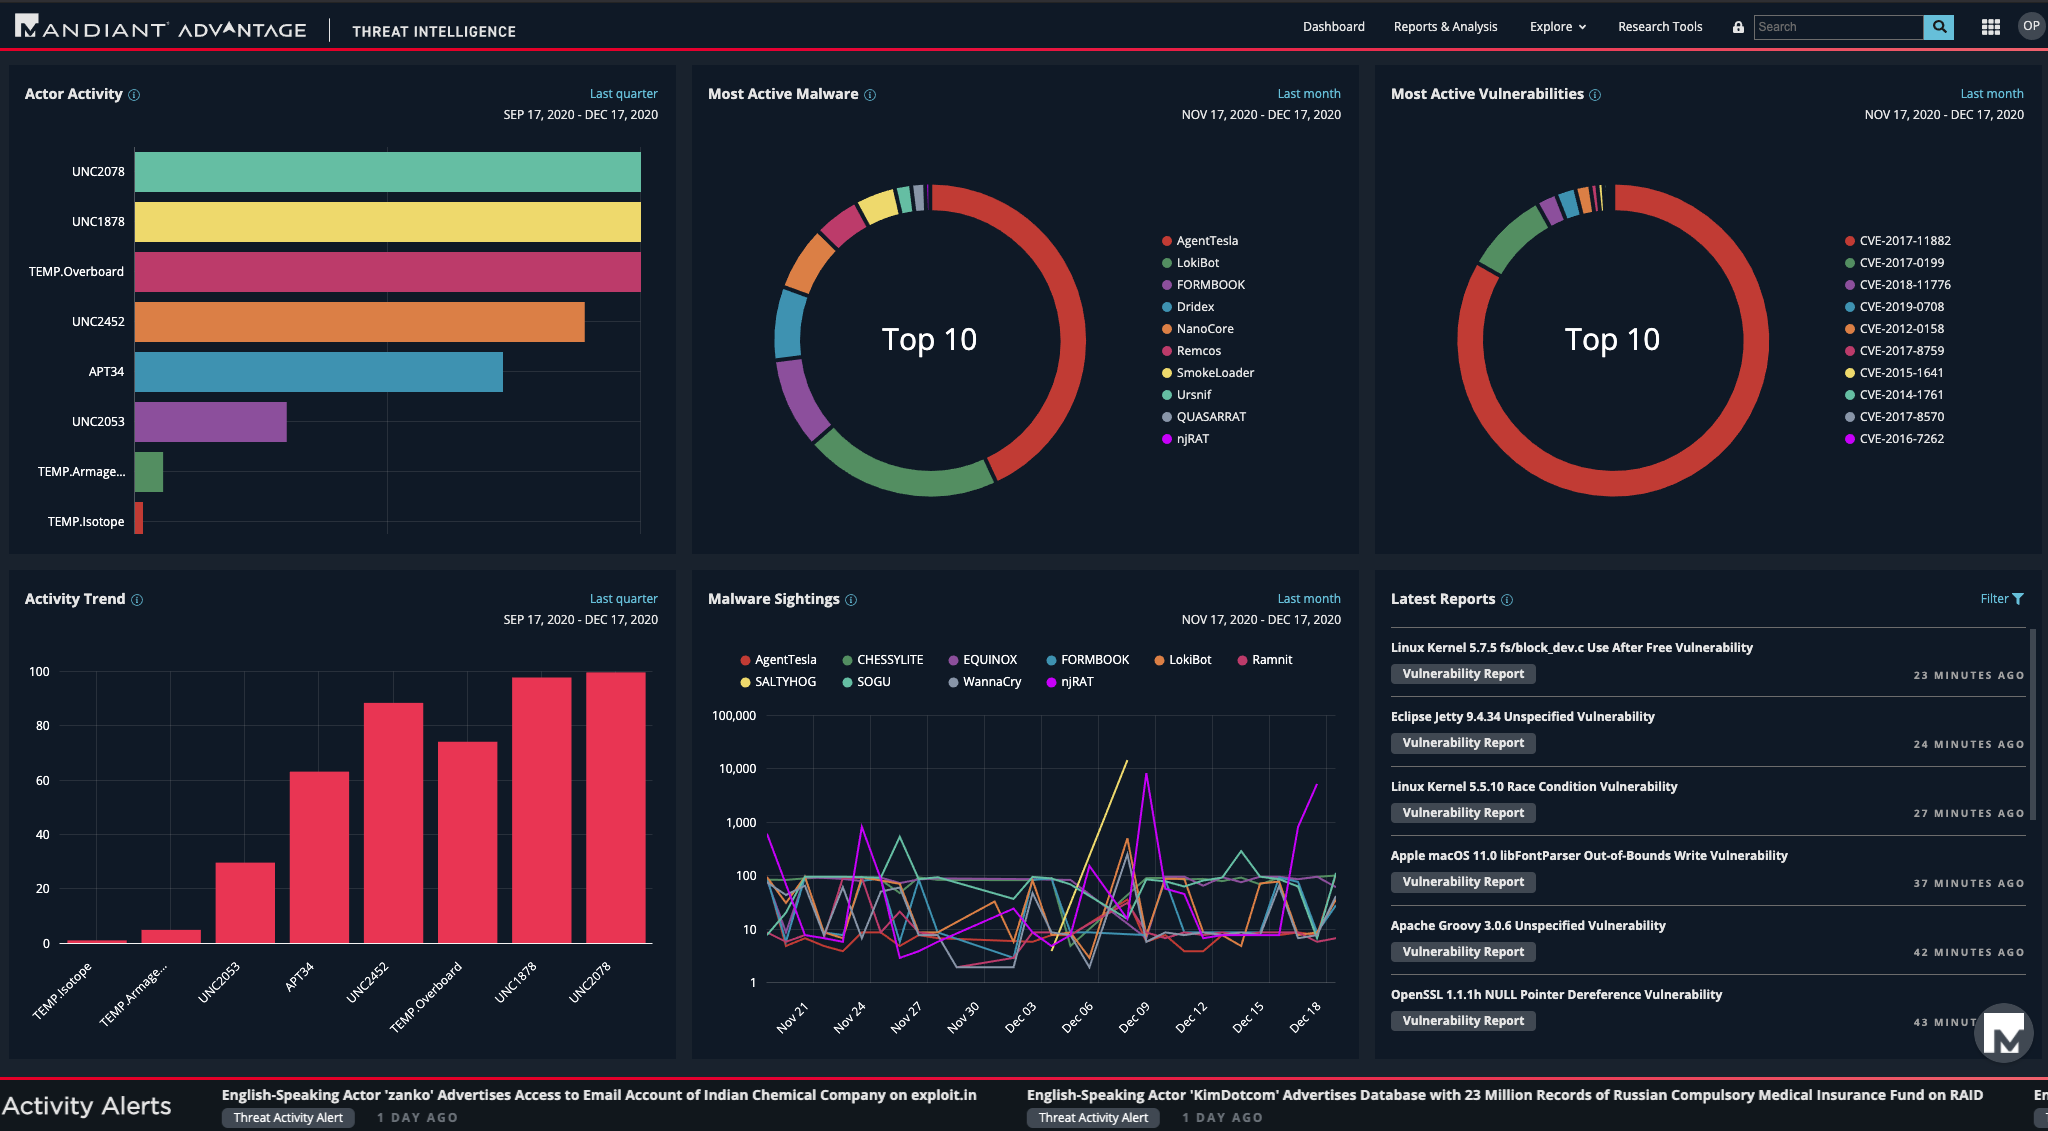The height and width of the screenshot is (1131, 2048).
Task: Click in the Search input field
Action: pyautogui.click(x=1838, y=27)
